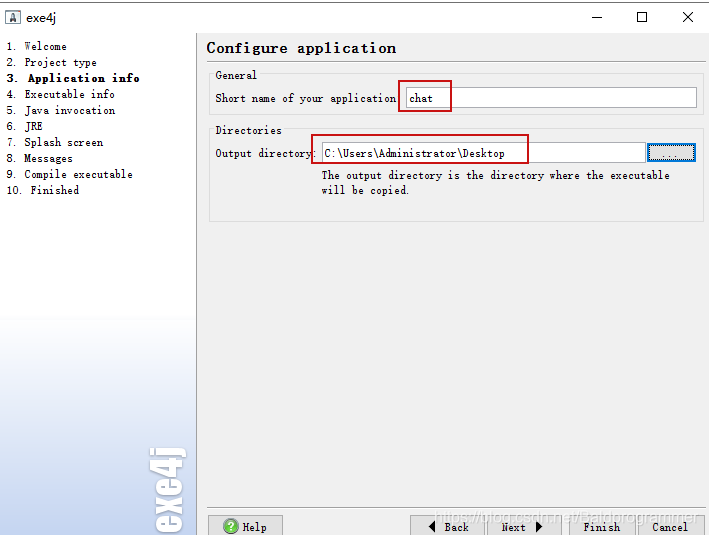709x536 pixels.
Task: Close the exe4j window
Action: point(688,18)
